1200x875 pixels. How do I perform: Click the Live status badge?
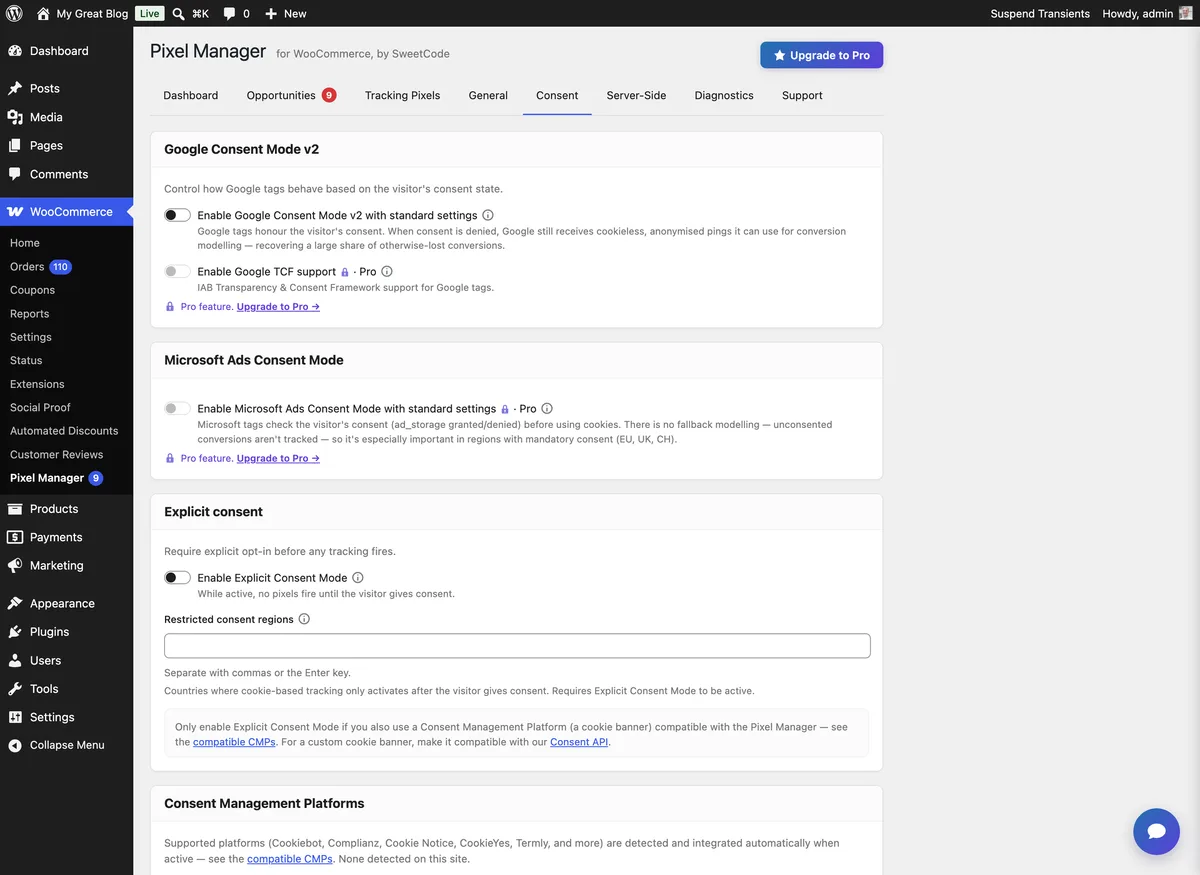point(149,14)
